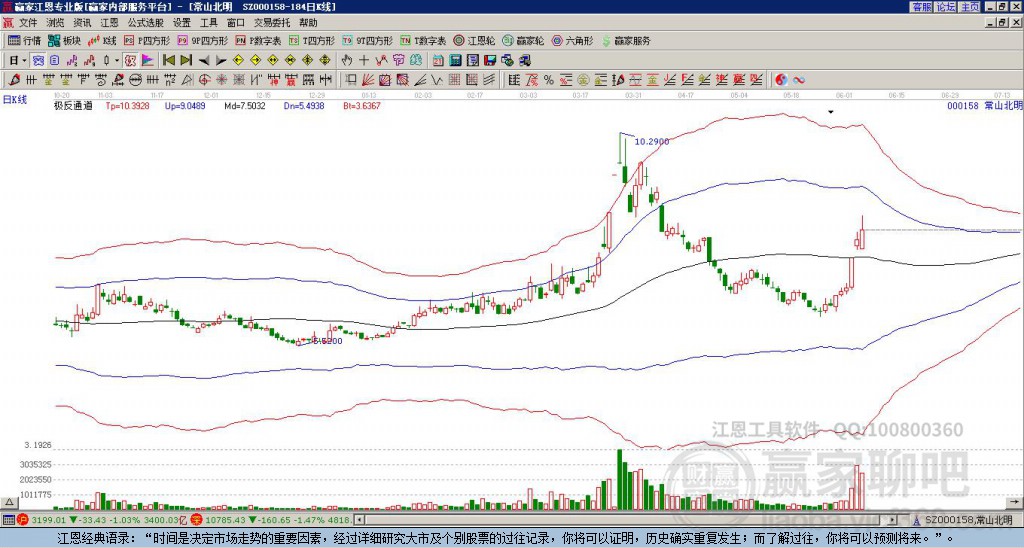Open the 交易委托 menu
This screenshot has width=1024, height=548.
(272, 23)
